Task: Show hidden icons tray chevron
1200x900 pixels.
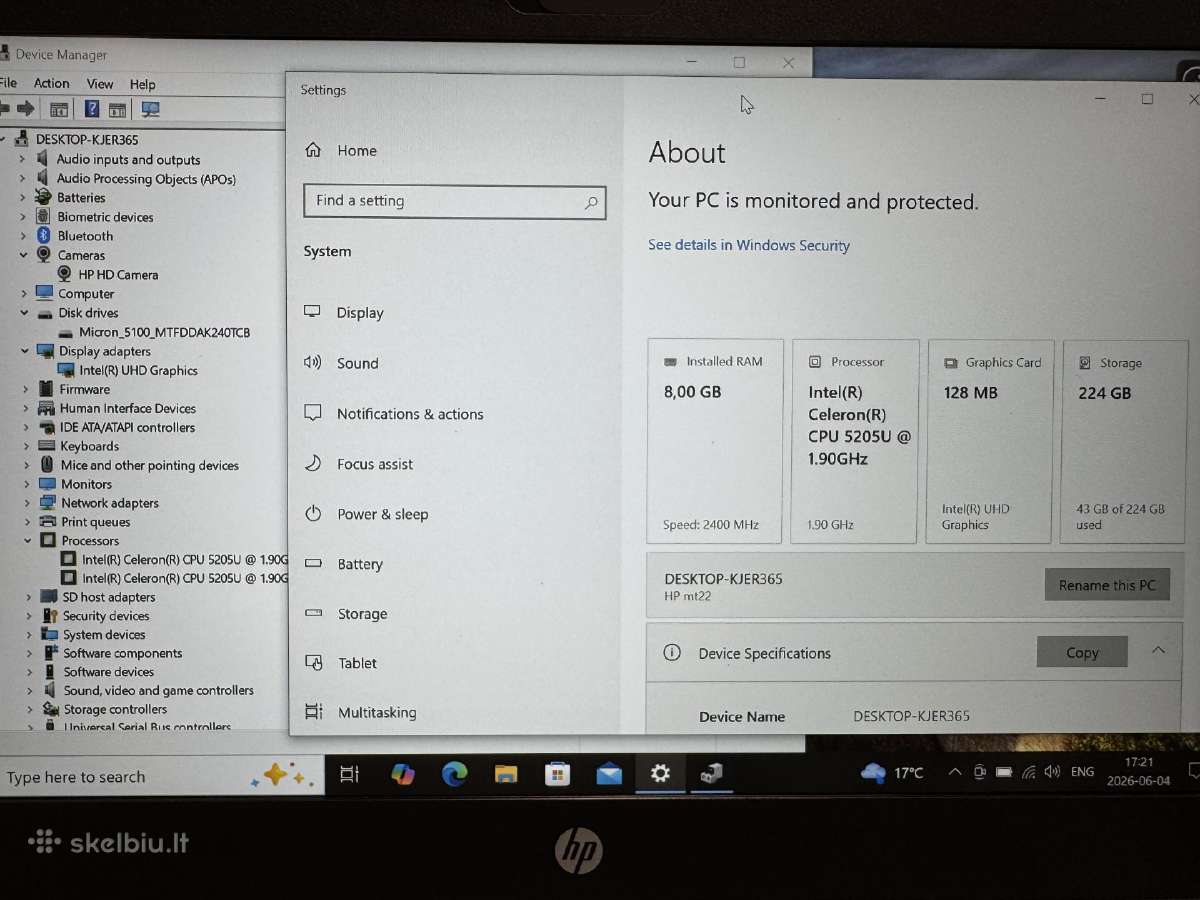Action: [955, 772]
